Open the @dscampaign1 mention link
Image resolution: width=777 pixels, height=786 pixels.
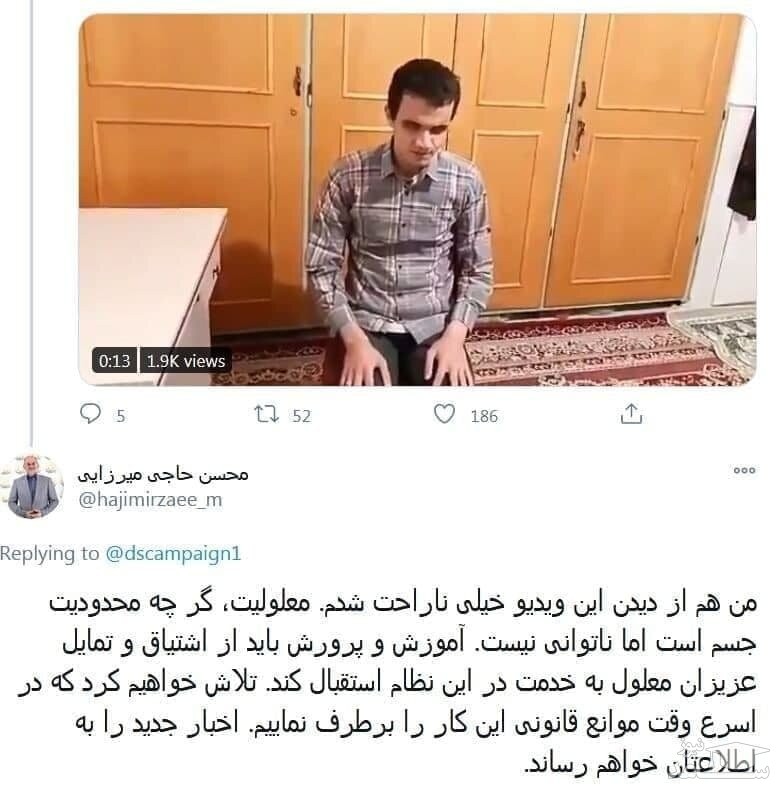(173, 553)
